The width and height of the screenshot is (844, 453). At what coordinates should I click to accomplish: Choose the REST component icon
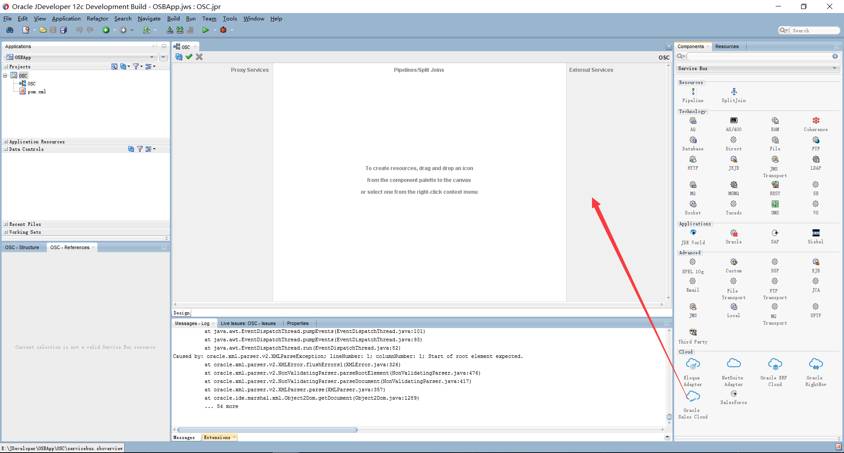pyautogui.click(x=775, y=185)
